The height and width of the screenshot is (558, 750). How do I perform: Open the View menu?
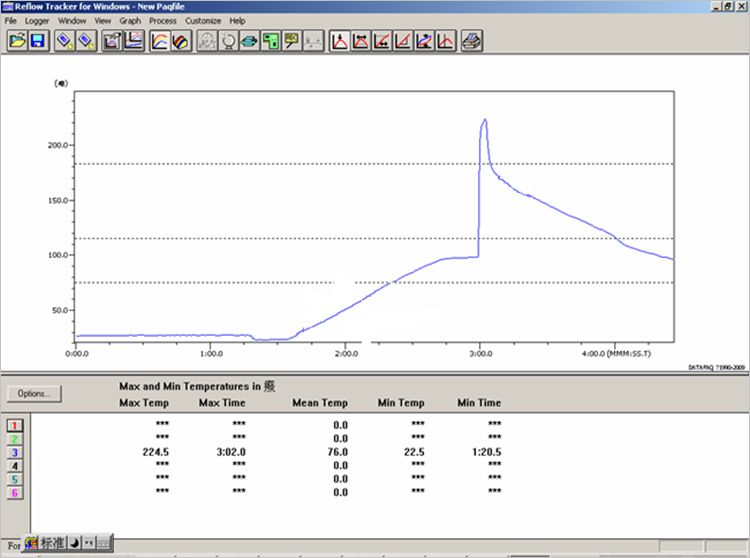point(102,21)
